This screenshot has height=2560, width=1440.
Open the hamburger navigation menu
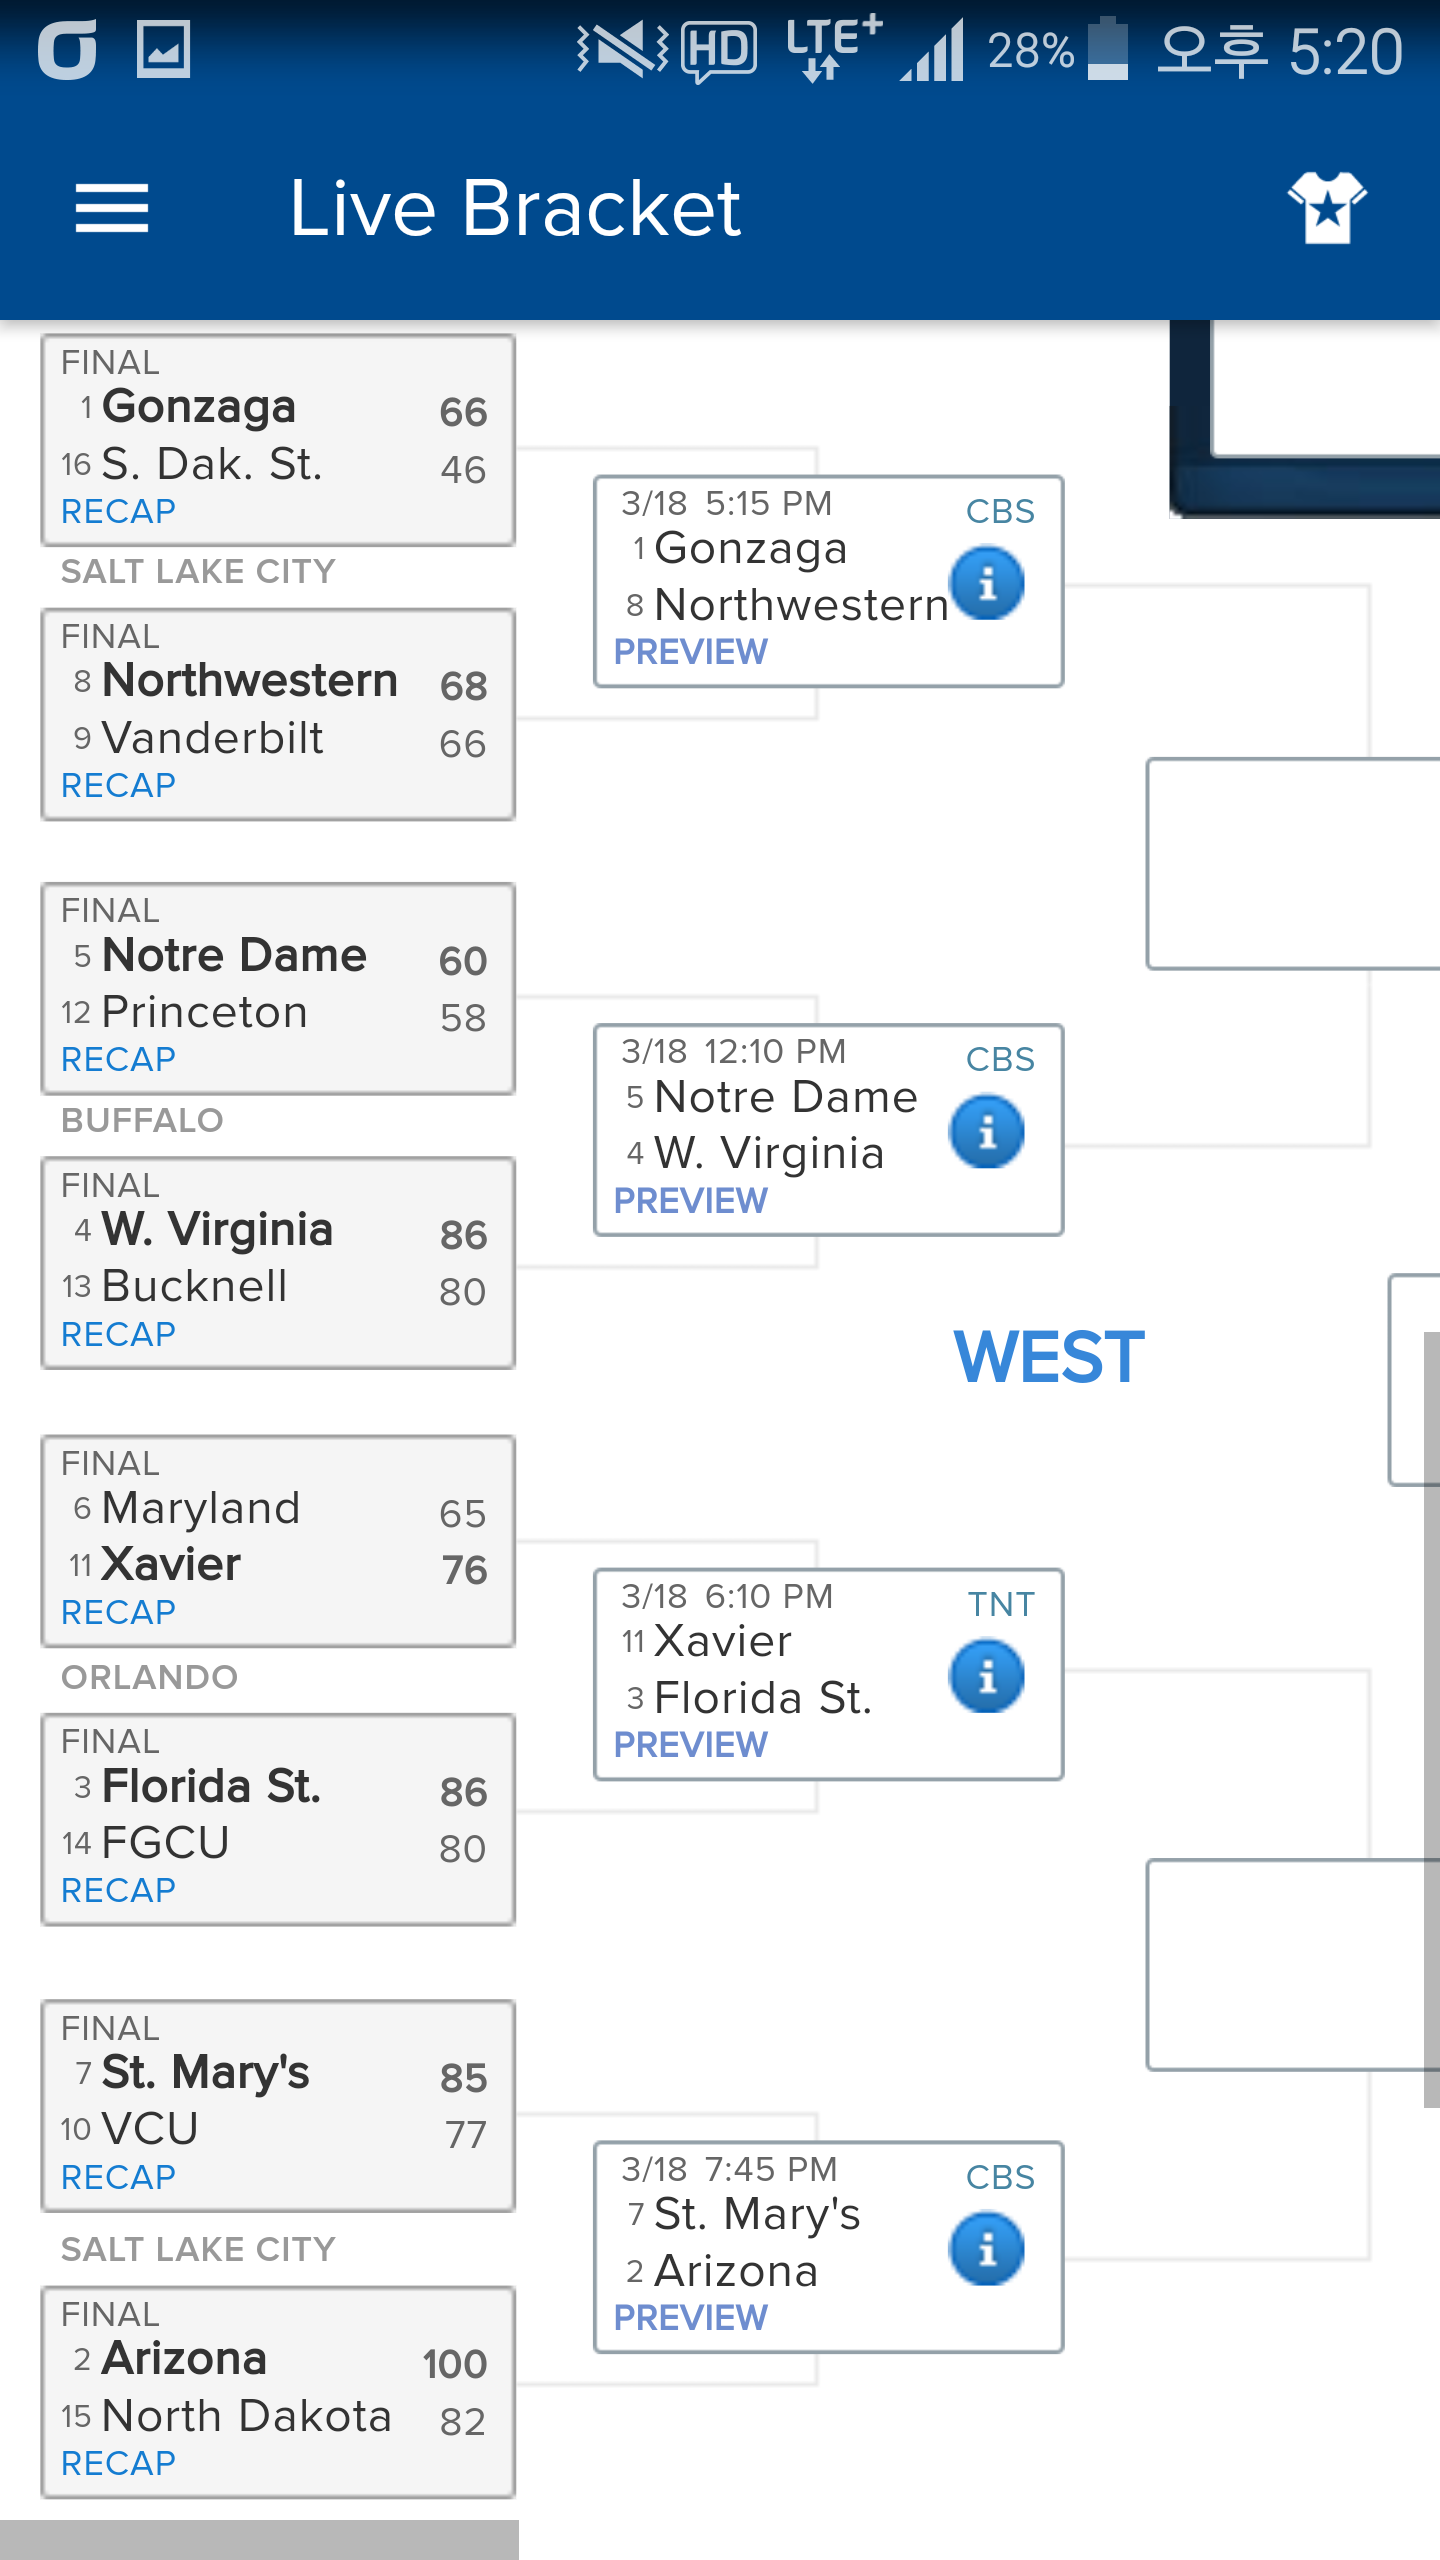coord(112,209)
